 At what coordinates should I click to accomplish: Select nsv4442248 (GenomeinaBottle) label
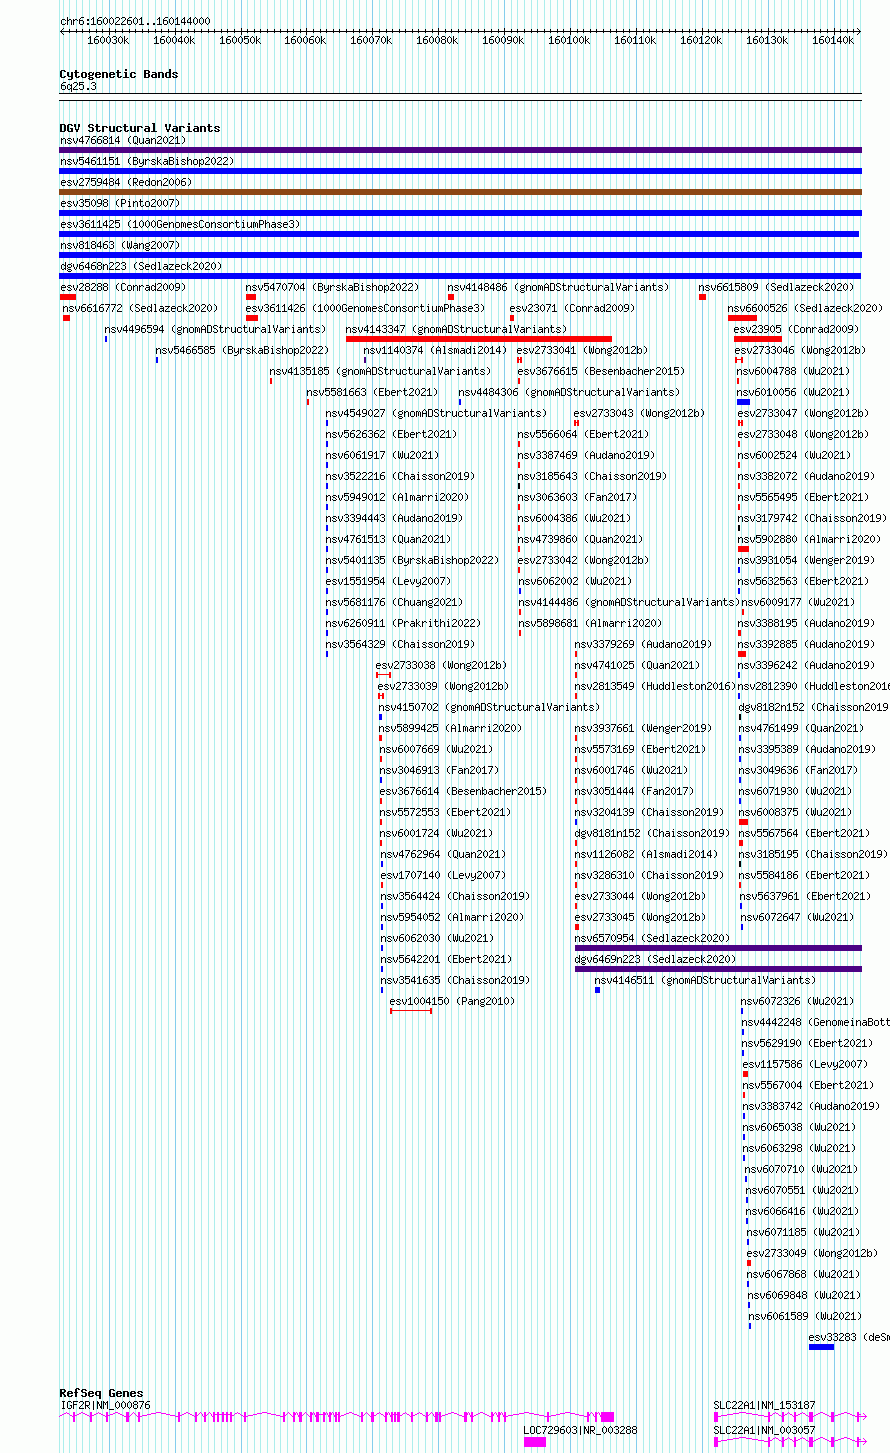815,1022
